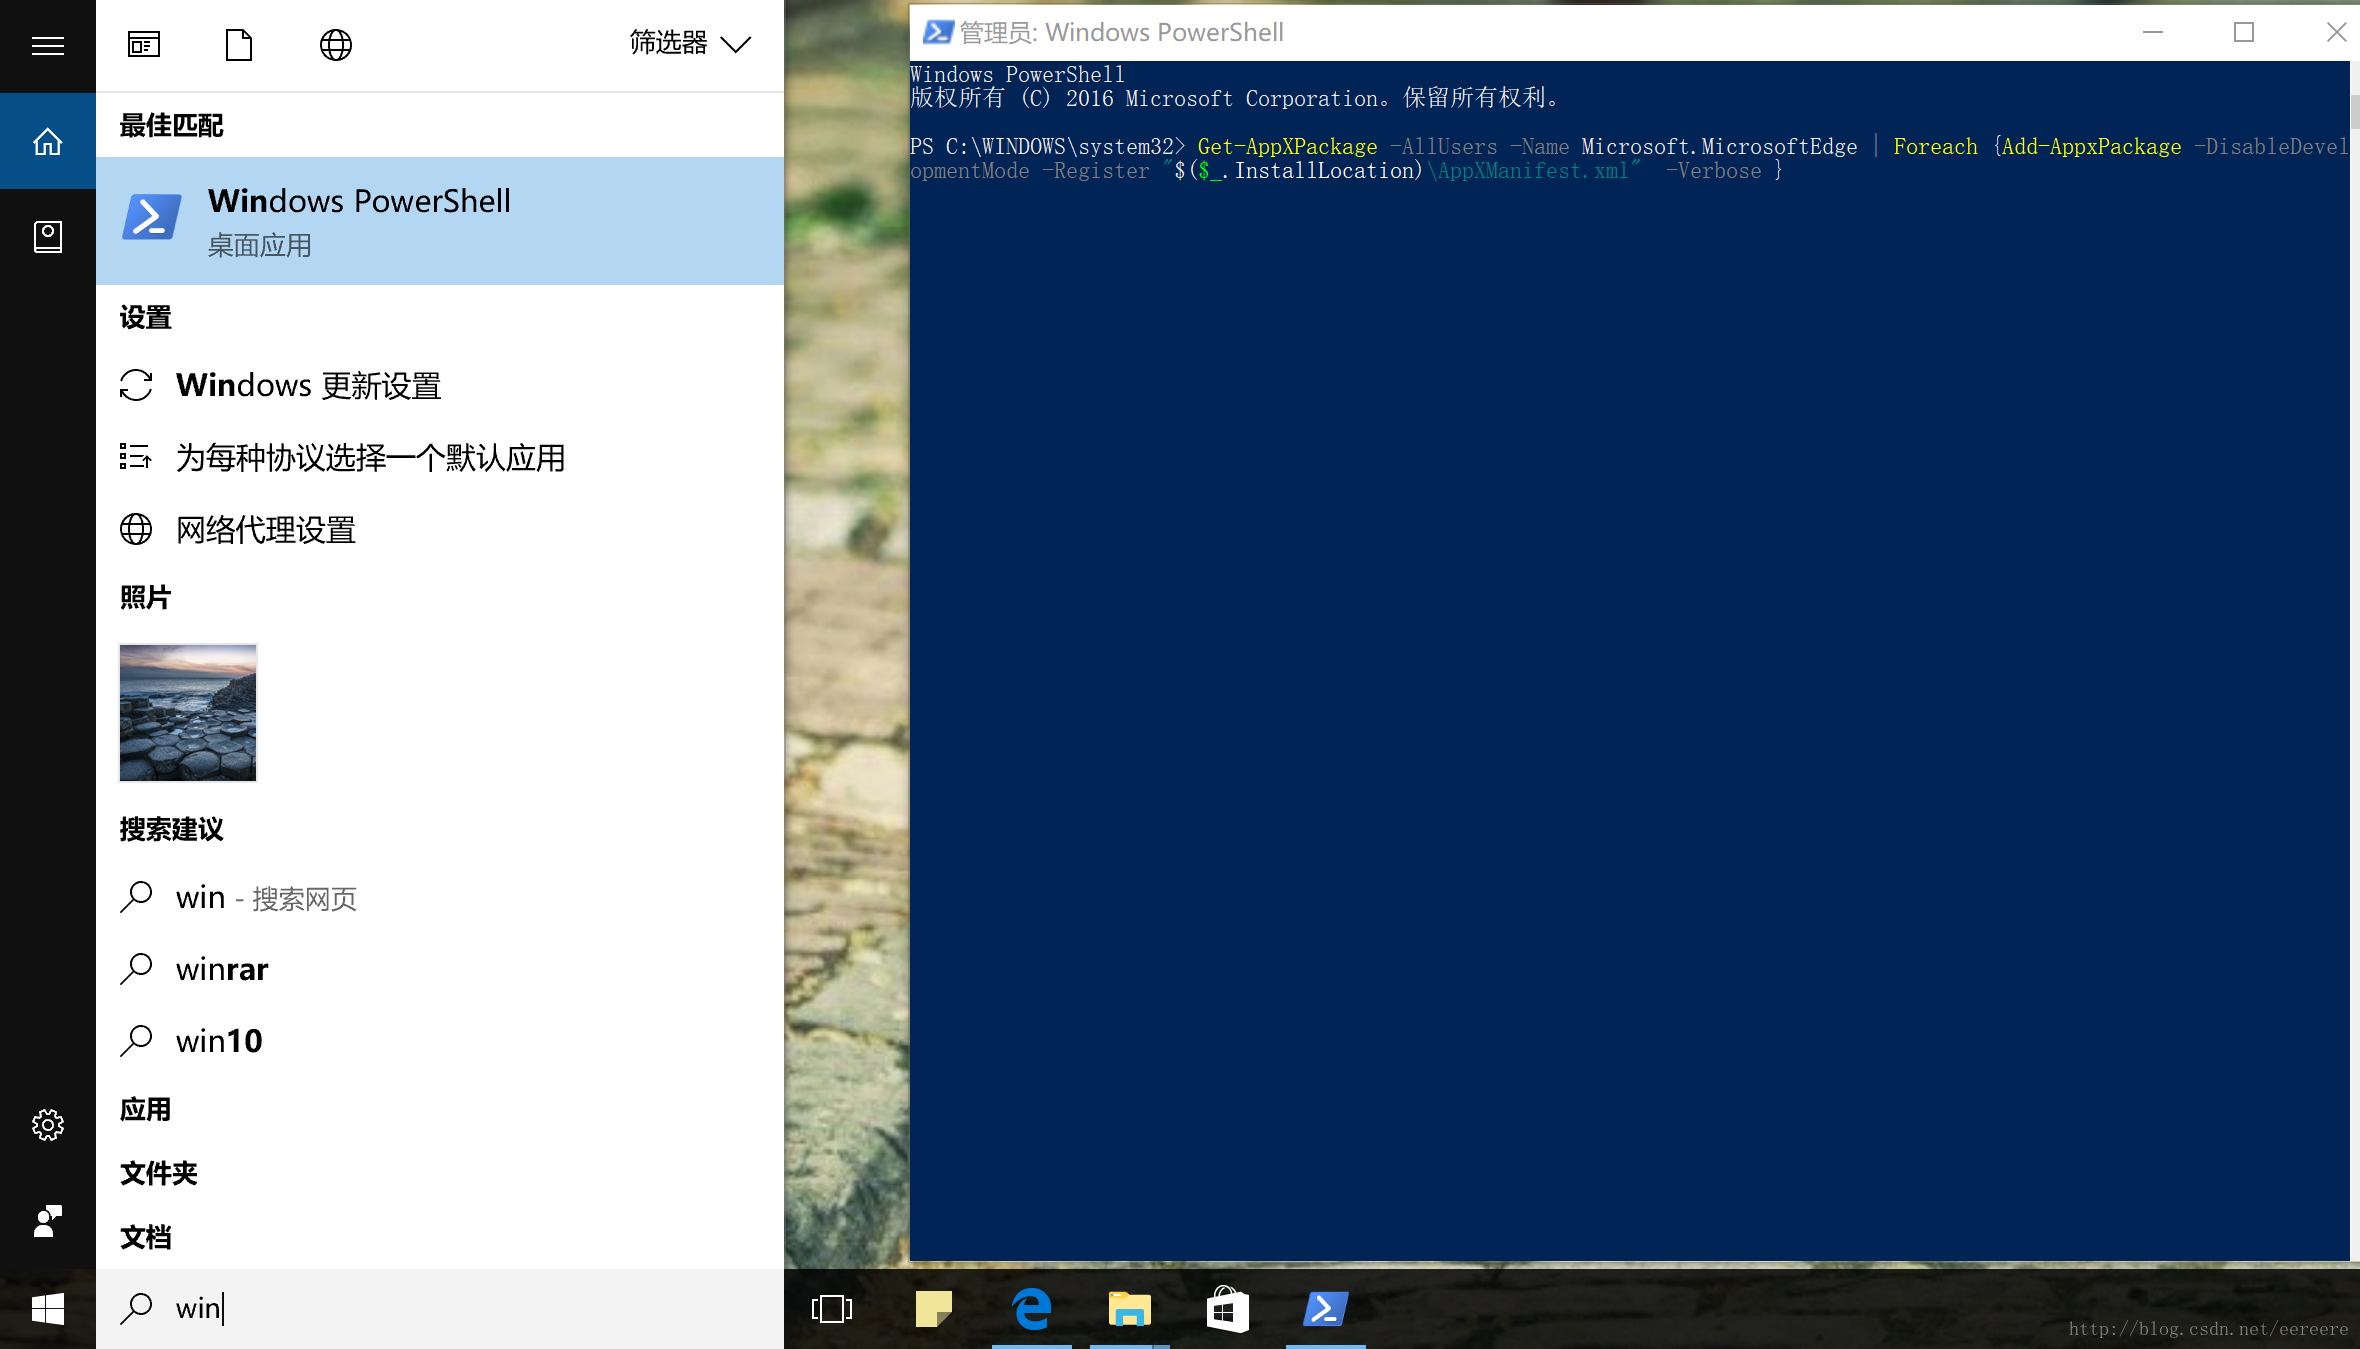This screenshot has width=2360, height=1349.
Task: Switch to PowerShell via taskbar icon
Action: (x=1326, y=1309)
